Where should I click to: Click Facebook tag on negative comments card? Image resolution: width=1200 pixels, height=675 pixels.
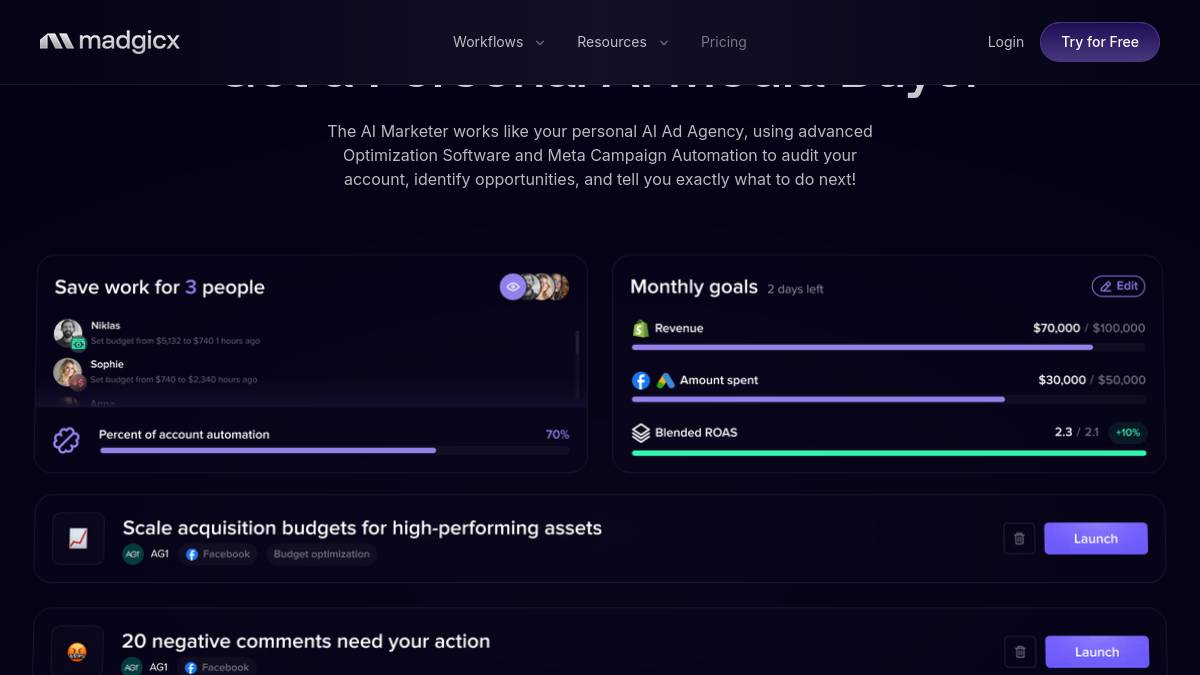click(x=217, y=667)
